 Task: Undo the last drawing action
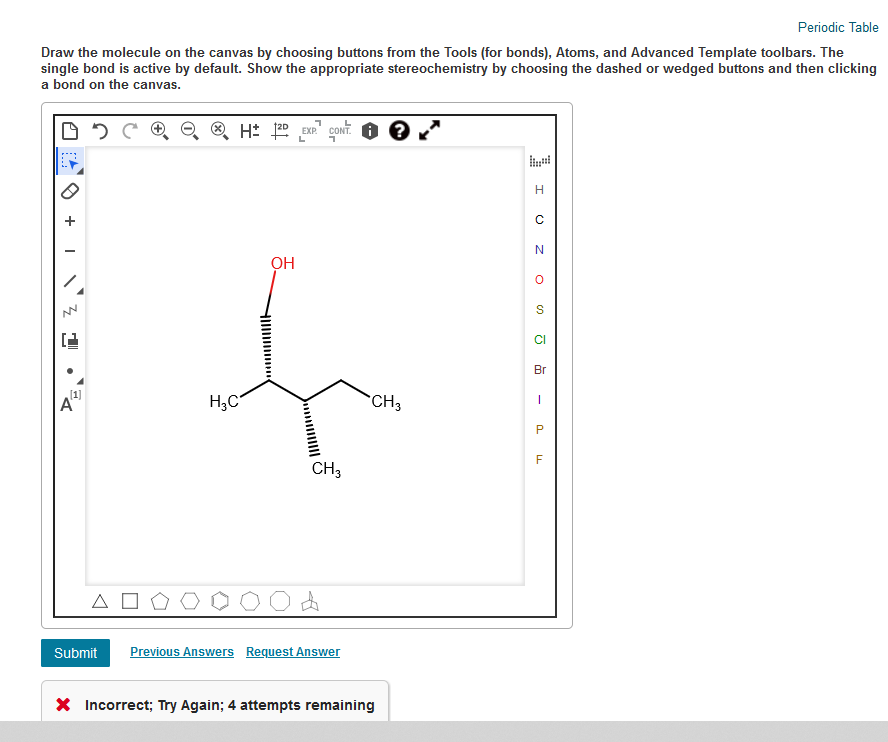99,130
